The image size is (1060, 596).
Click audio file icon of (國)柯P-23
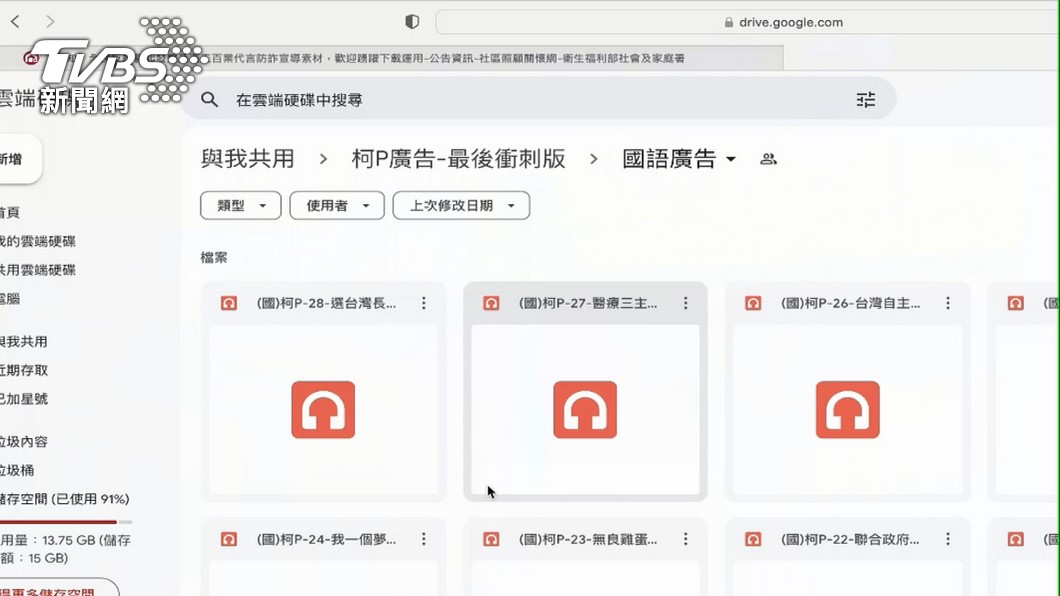(x=491, y=539)
